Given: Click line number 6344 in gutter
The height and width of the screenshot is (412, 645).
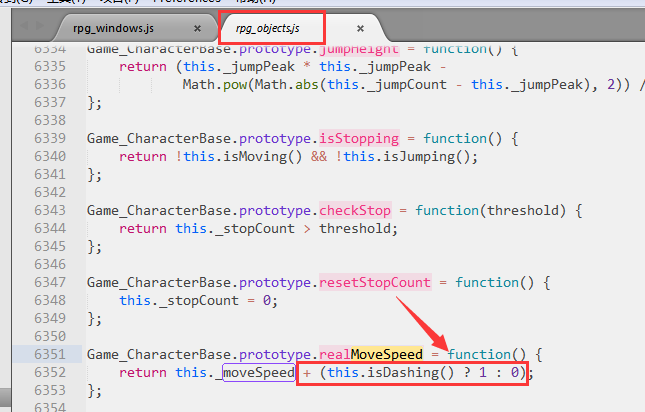Looking at the screenshot, I should pos(50,228).
